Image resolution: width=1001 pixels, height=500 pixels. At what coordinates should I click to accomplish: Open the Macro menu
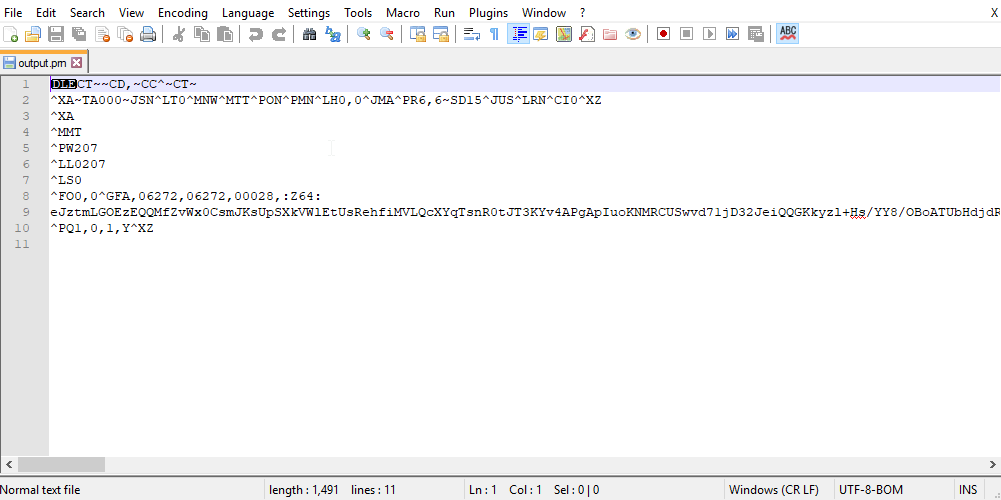pyautogui.click(x=403, y=13)
